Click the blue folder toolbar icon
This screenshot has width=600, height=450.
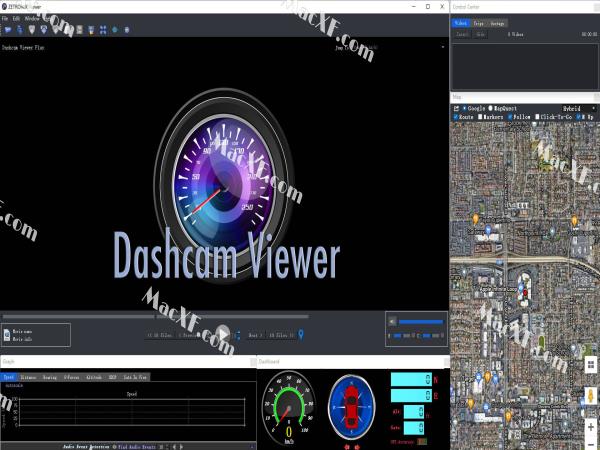point(8,30)
